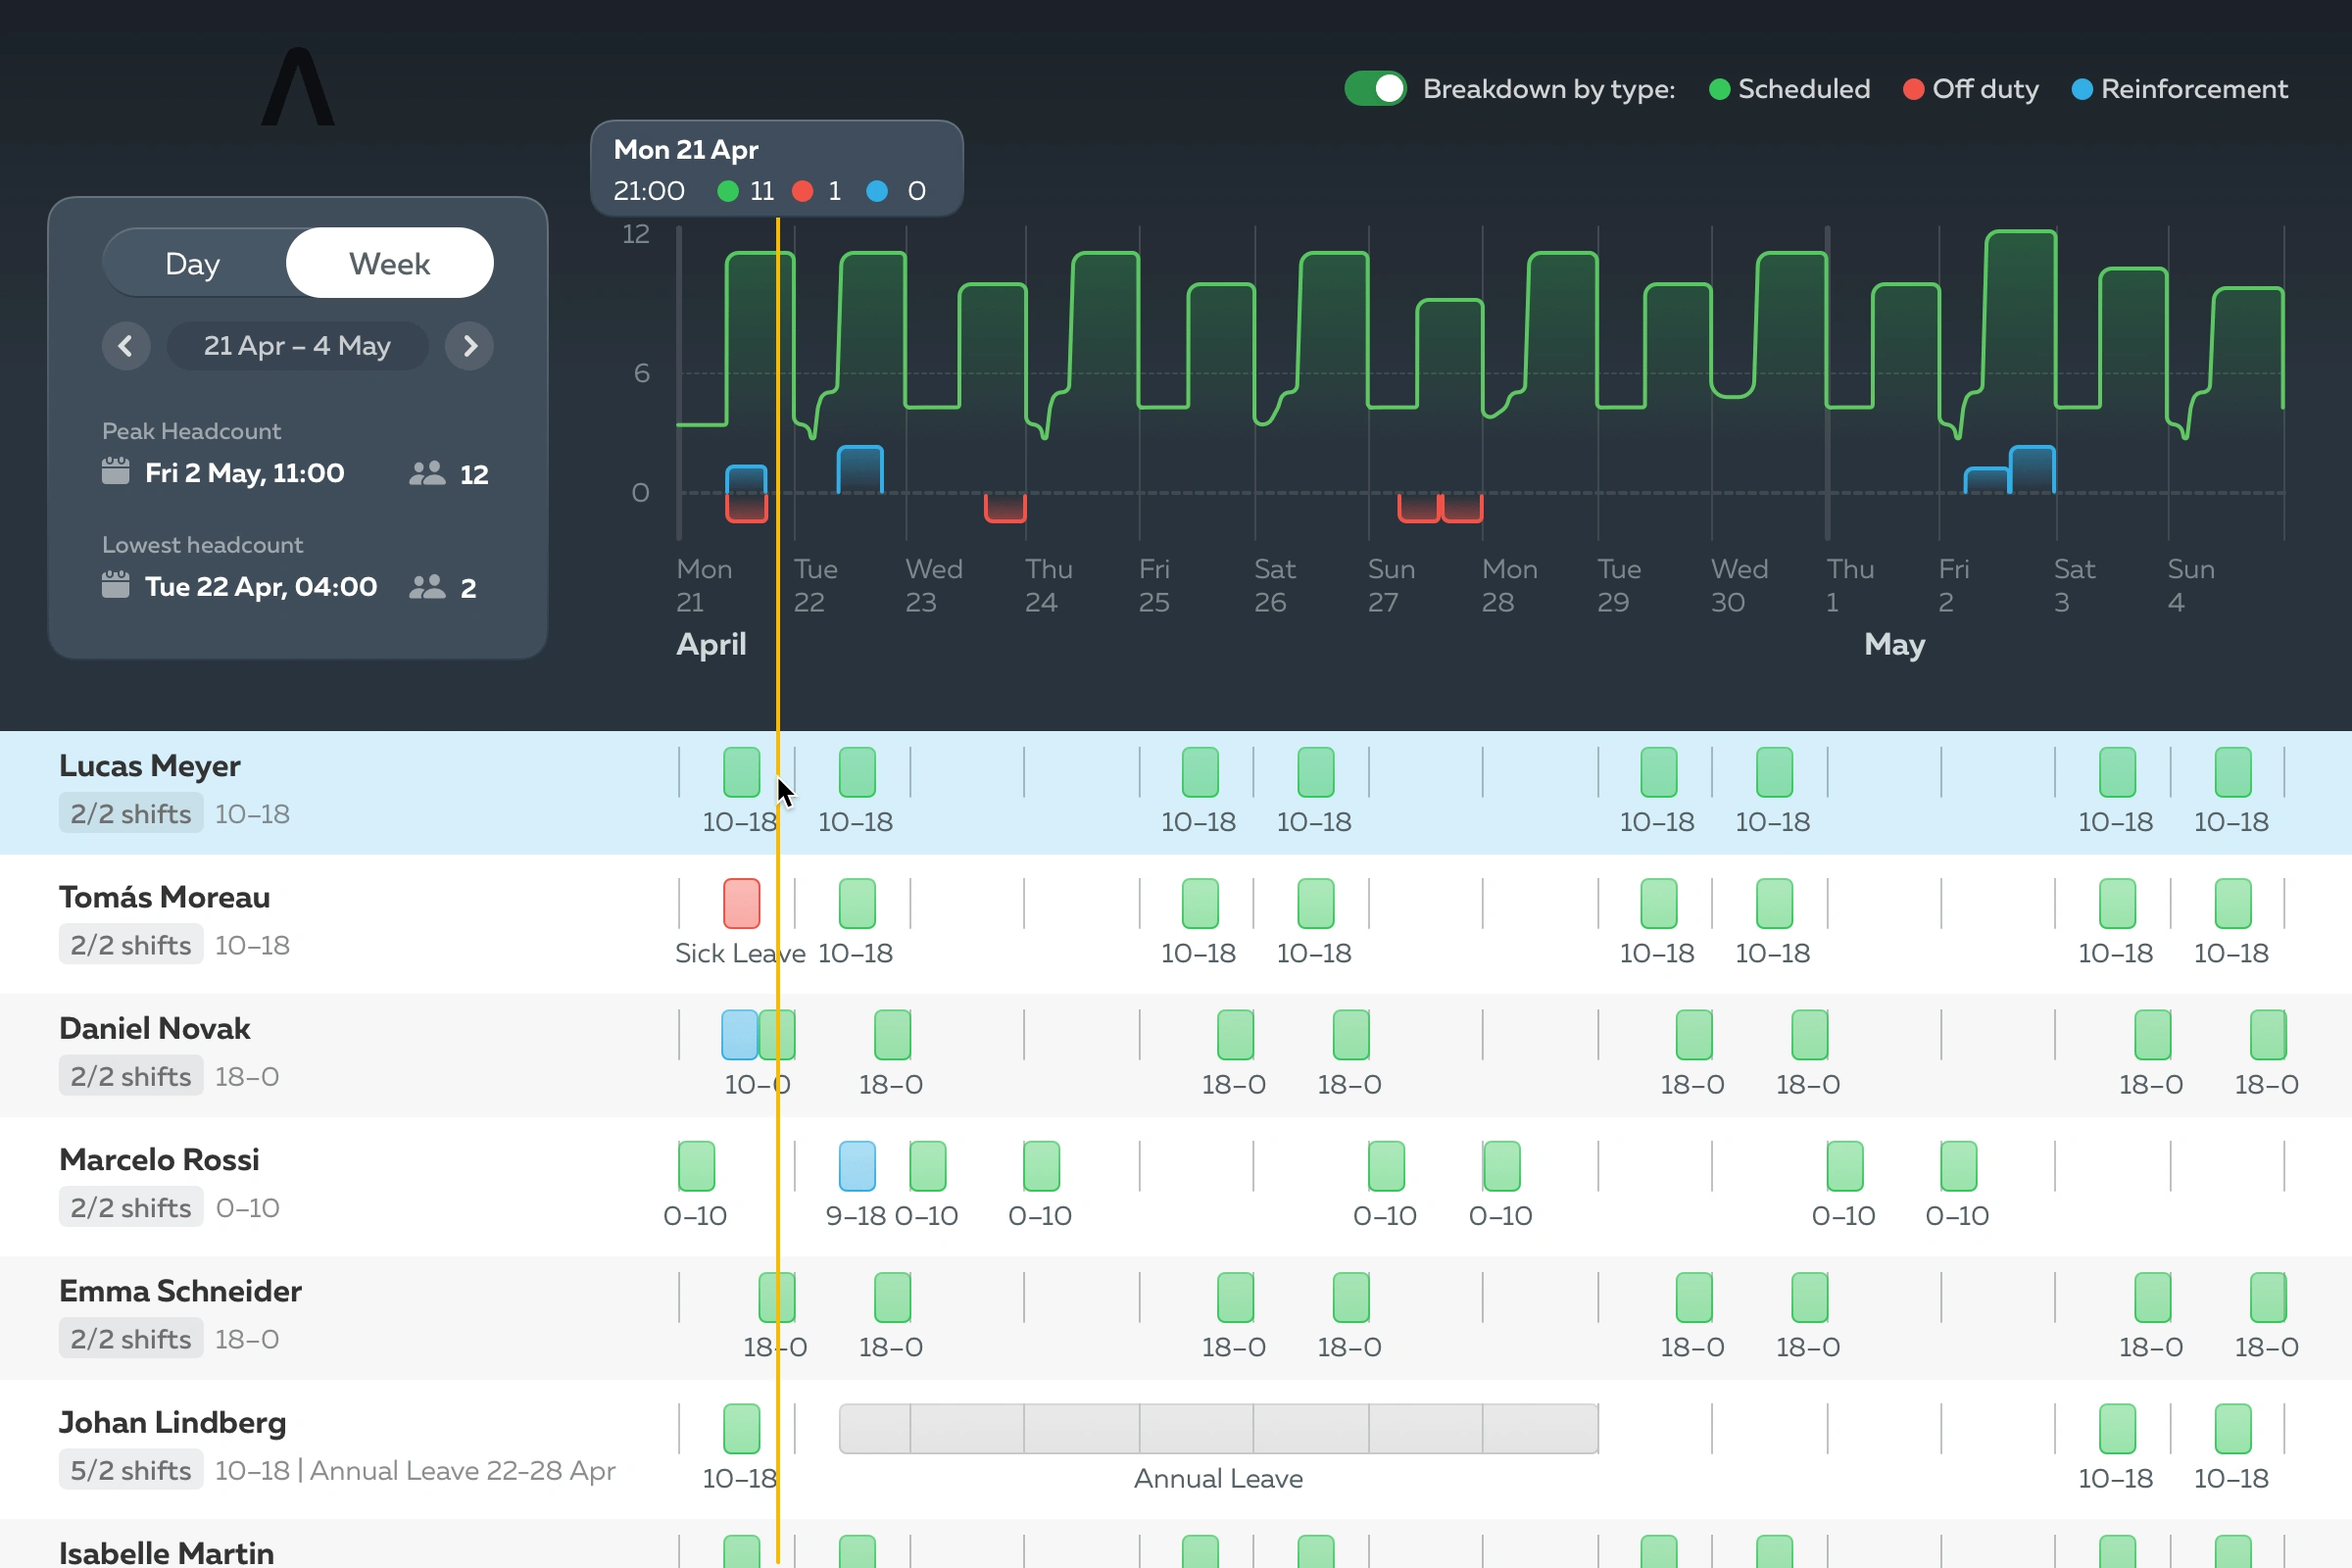The width and height of the screenshot is (2352, 1568).
Task: Click Fri 2 May on the chart axis
Action: tap(1953, 585)
